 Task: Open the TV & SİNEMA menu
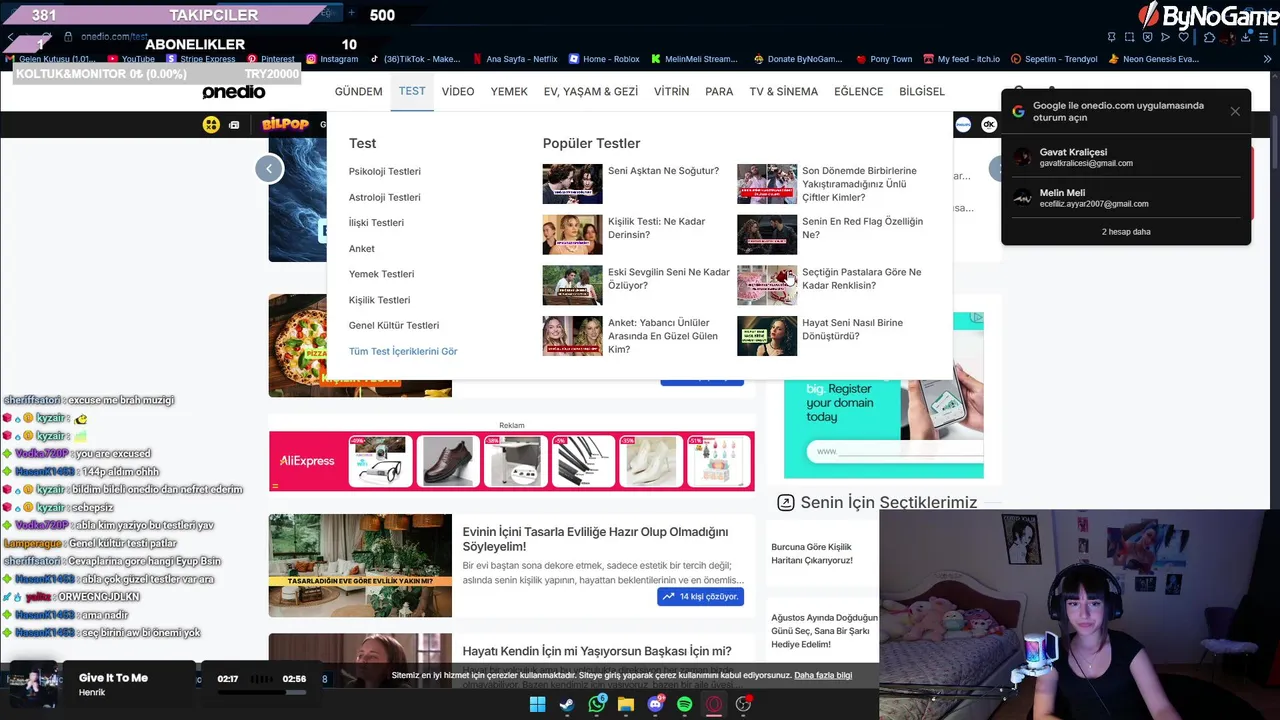click(783, 91)
